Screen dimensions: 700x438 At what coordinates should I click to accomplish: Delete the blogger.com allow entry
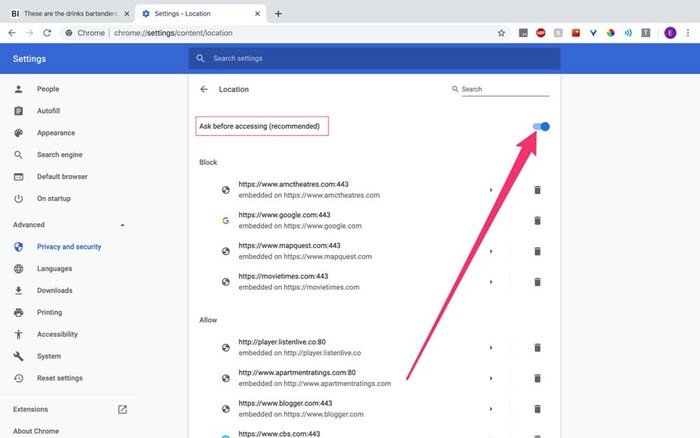[538, 409]
